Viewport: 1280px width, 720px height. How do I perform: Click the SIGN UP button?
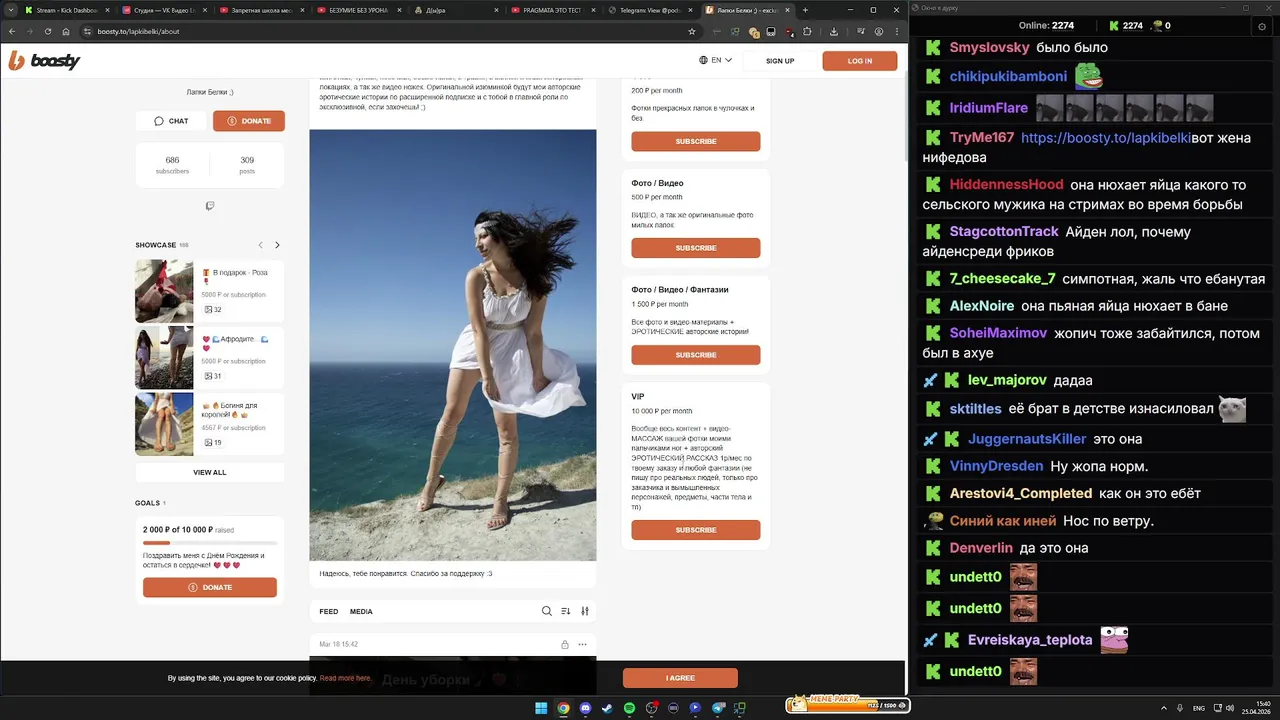(x=780, y=61)
